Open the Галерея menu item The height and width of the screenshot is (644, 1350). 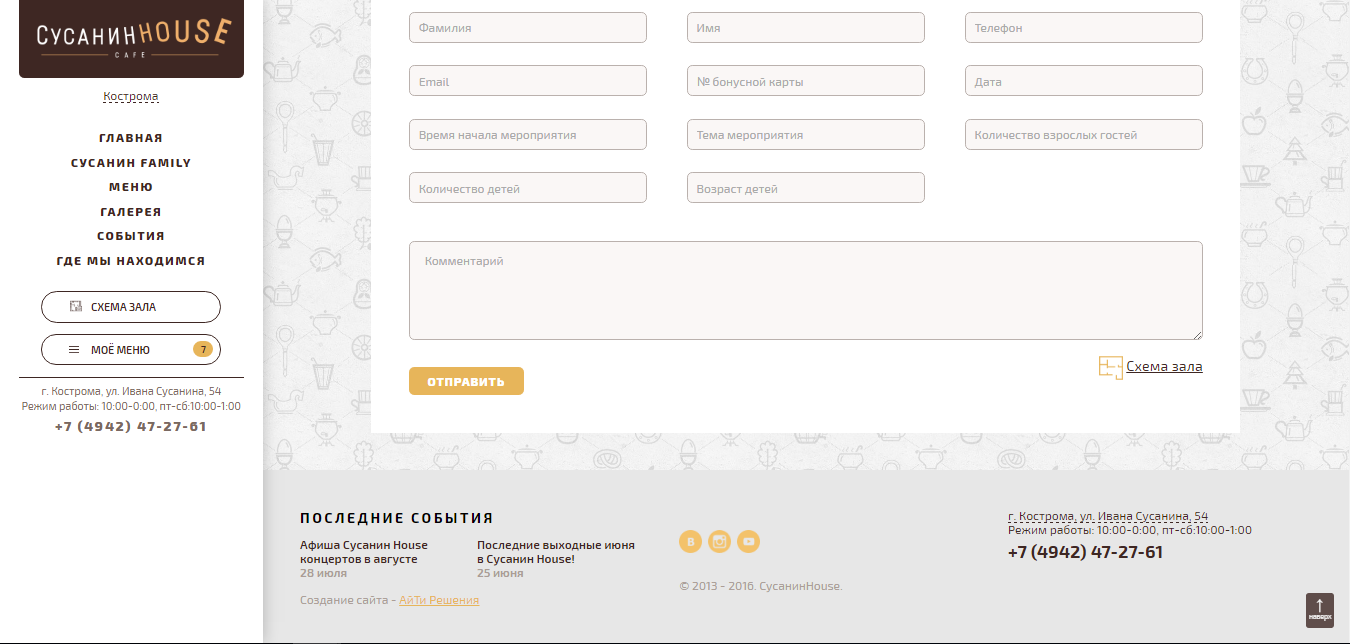[131, 212]
